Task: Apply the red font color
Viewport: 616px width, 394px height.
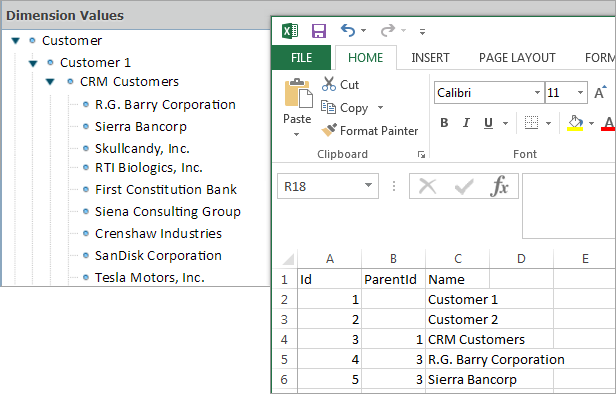Action: click(x=608, y=123)
